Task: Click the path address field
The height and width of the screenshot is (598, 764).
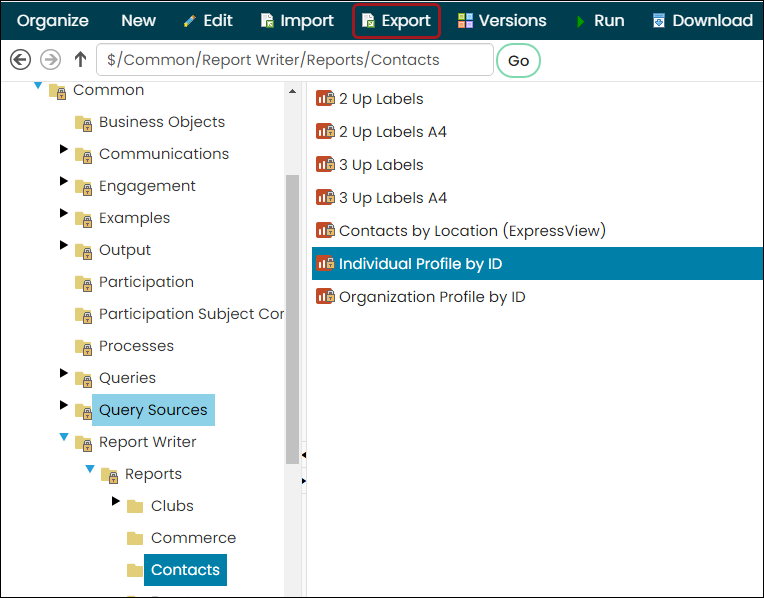Action: [295, 60]
